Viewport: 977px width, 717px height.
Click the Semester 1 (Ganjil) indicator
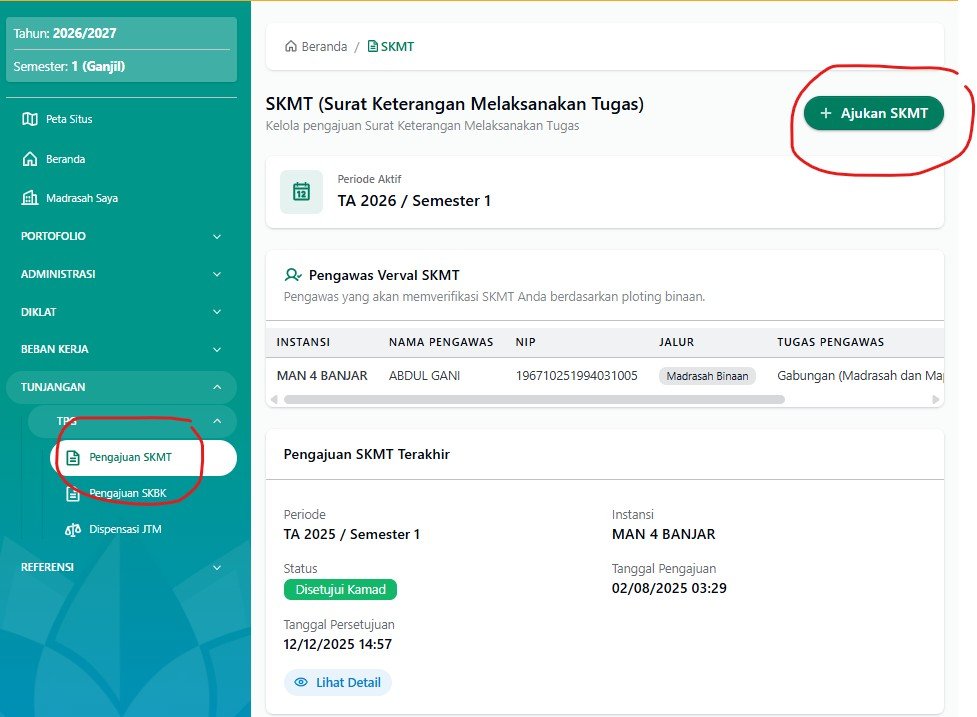(69, 67)
